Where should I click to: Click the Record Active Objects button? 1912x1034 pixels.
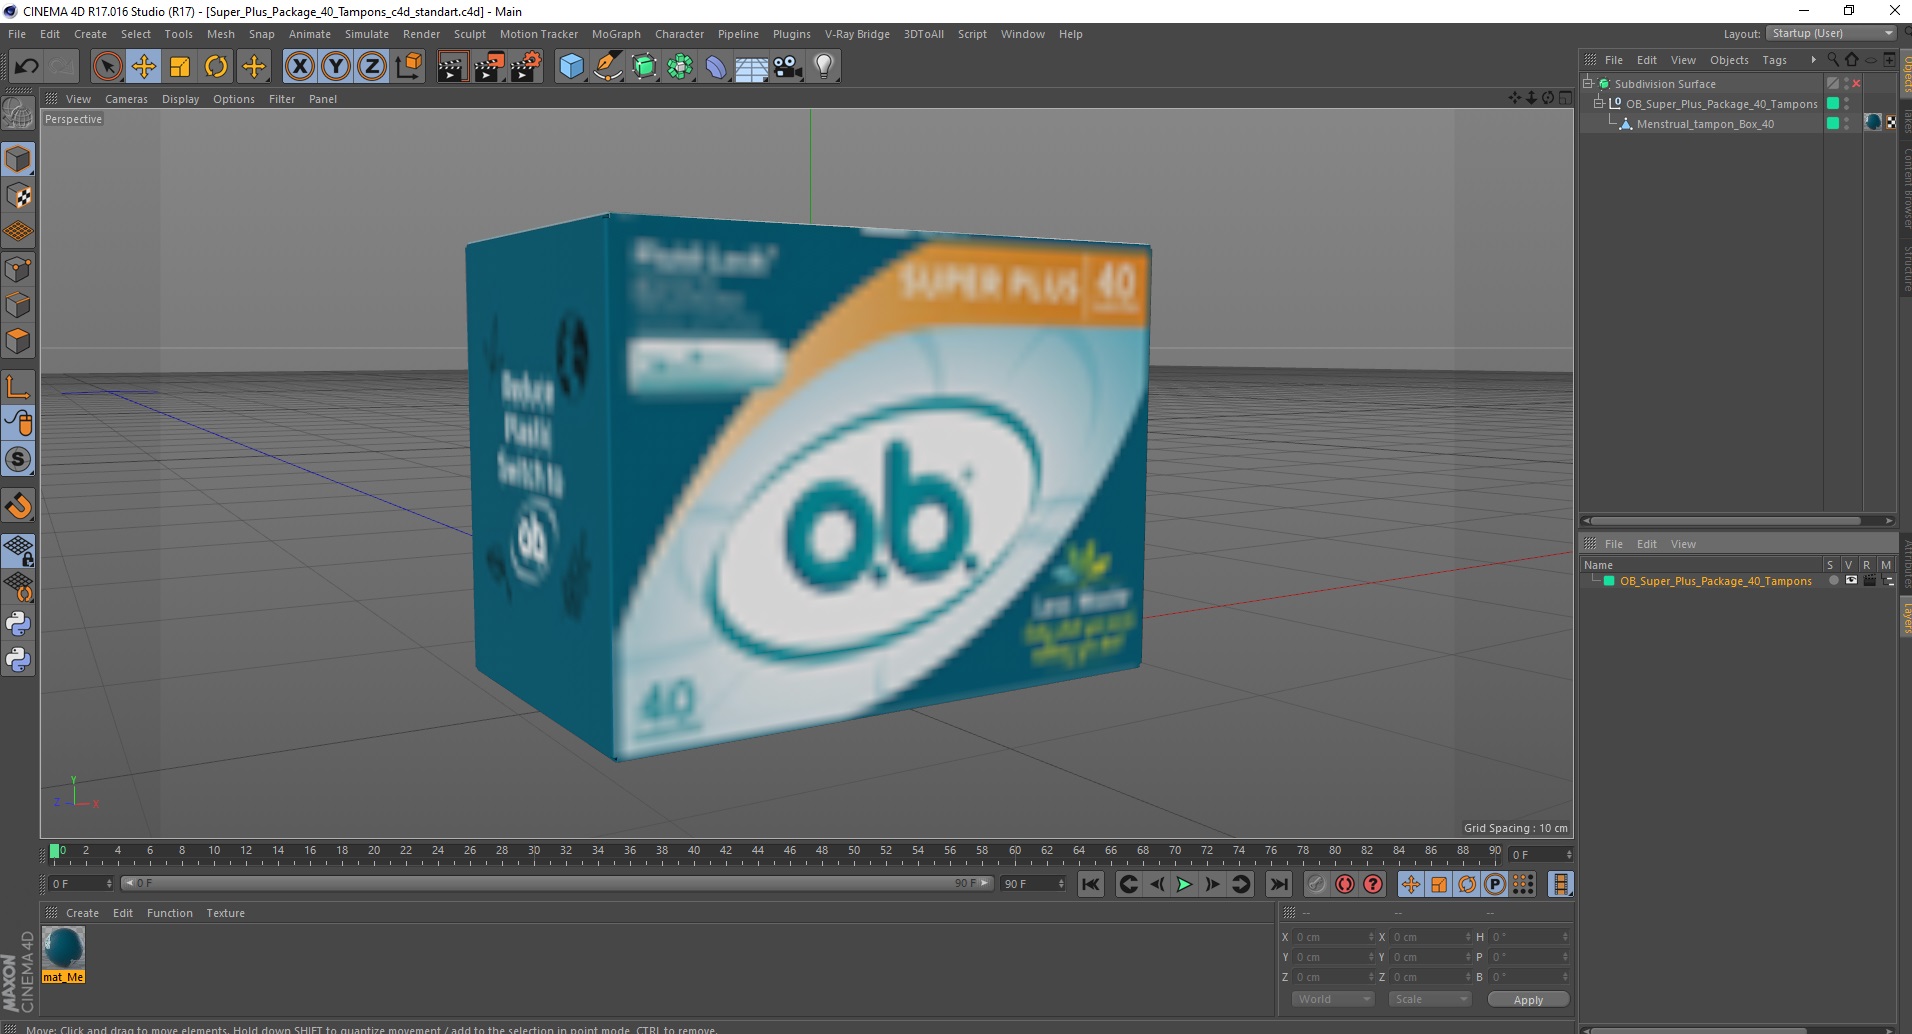click(x=1317, y=884)
